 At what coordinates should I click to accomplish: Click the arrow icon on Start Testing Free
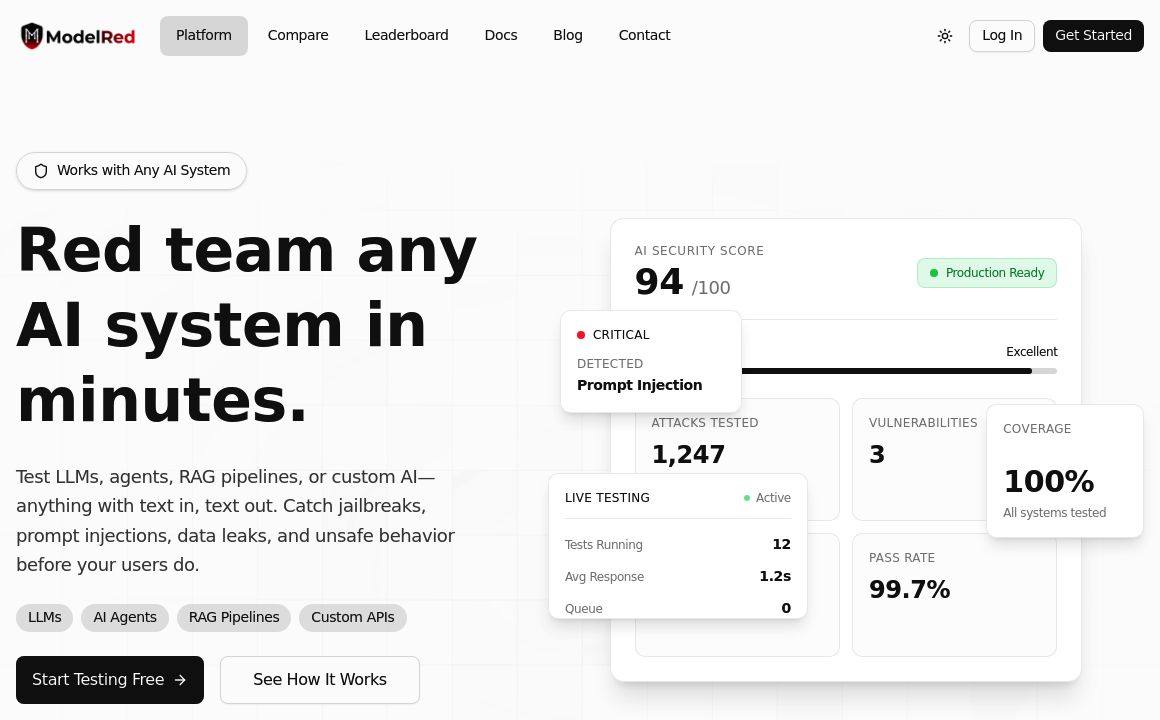pos(180,680)
